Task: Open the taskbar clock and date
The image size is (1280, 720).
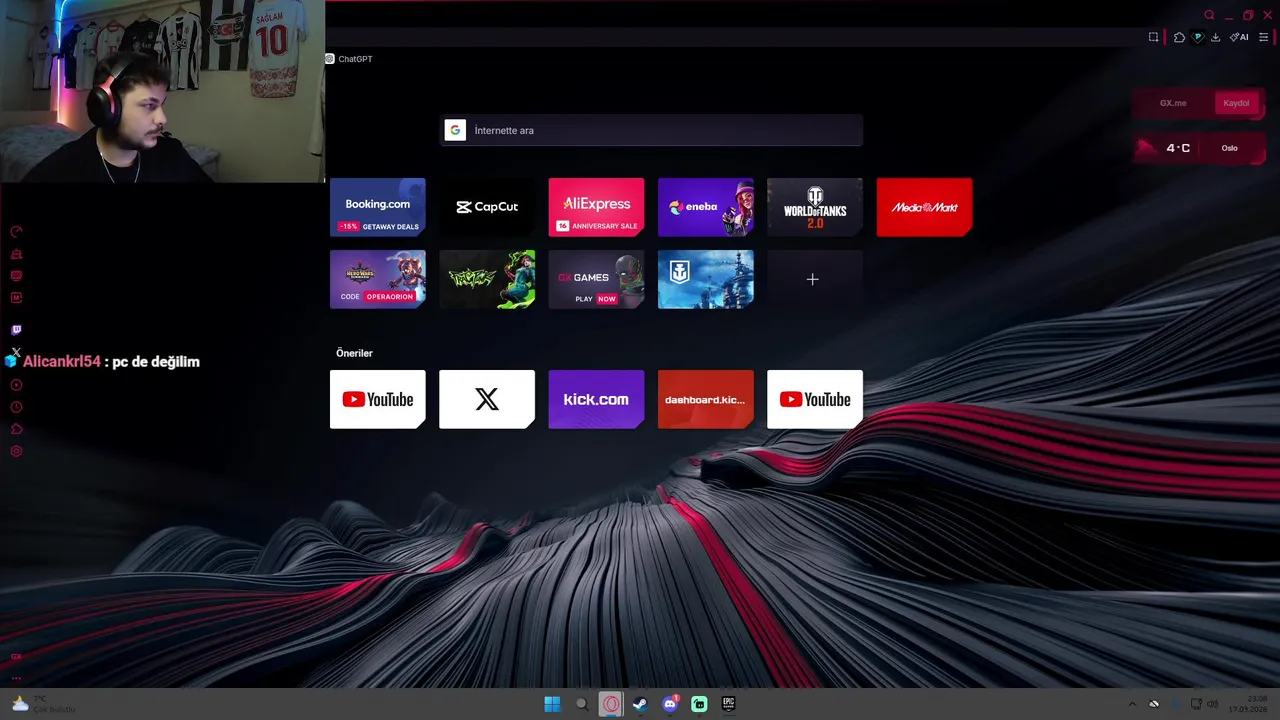Action: [x=1249, y=704]
